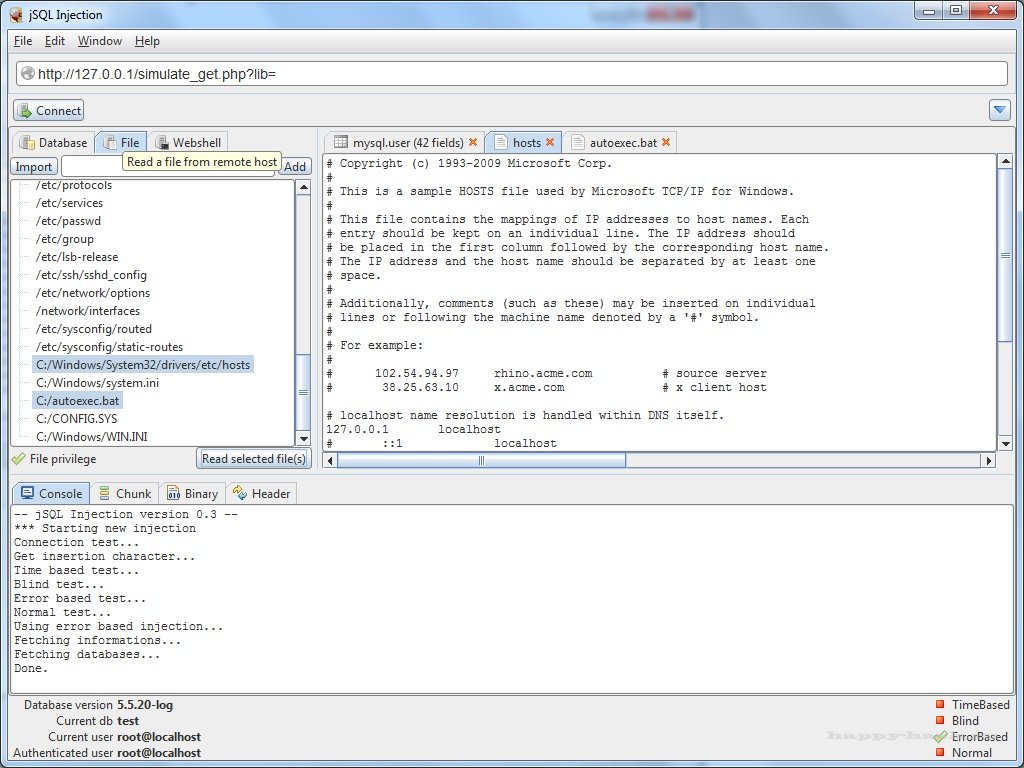Click file list scrollbar down arrow
Viewport: 1024px width, 768px height.
click(303, 438)
